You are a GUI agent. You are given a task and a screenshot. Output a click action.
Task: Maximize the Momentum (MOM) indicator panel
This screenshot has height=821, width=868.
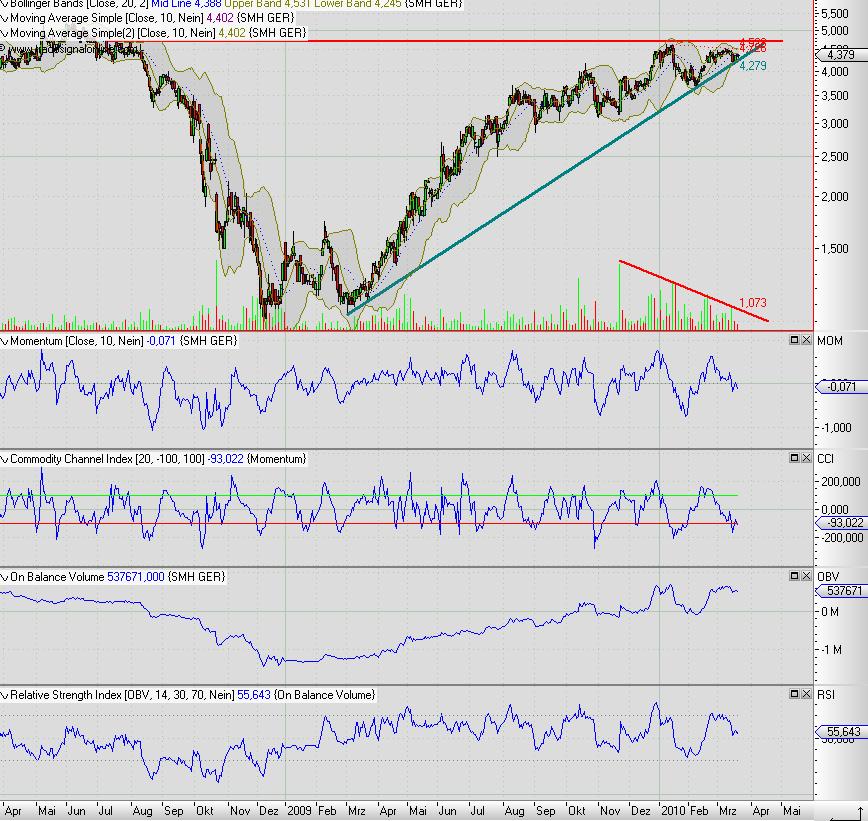coord(794,341)
